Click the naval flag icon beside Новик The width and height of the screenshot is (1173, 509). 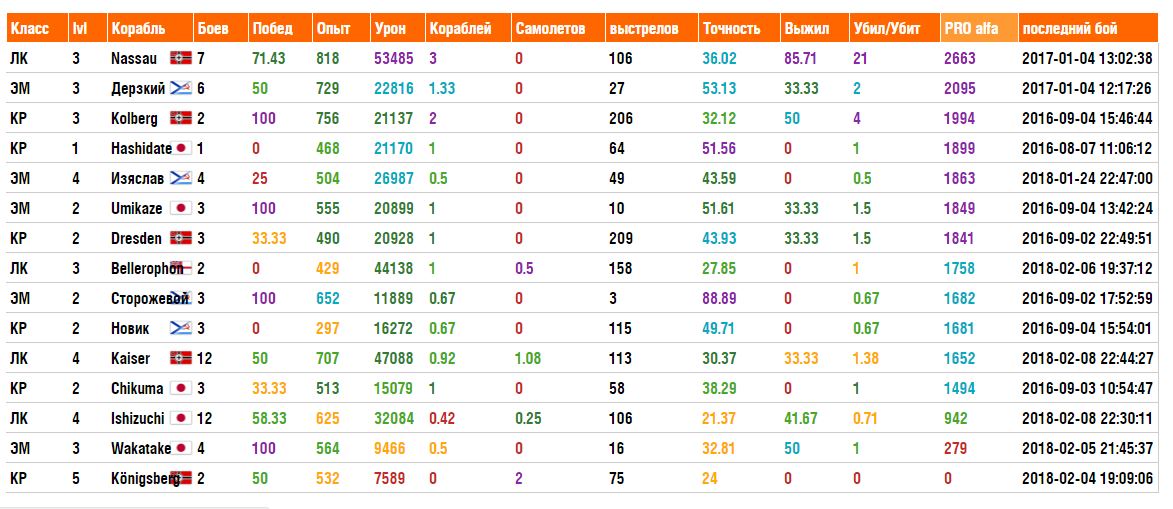(181, 329)
